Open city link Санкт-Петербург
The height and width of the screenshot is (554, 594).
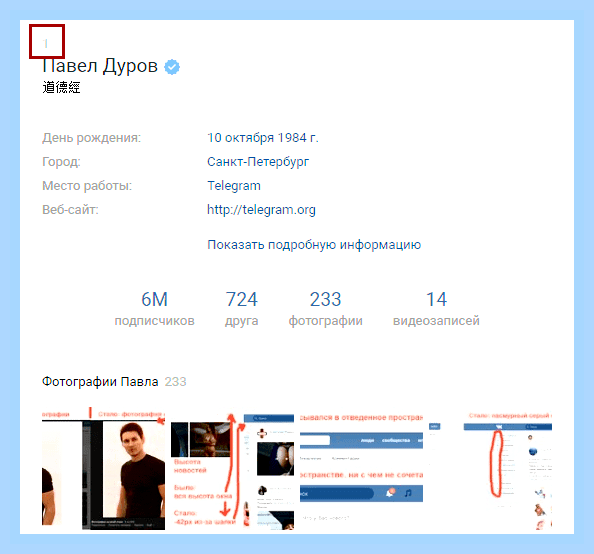pyautogui.click(x=258, y=162)
